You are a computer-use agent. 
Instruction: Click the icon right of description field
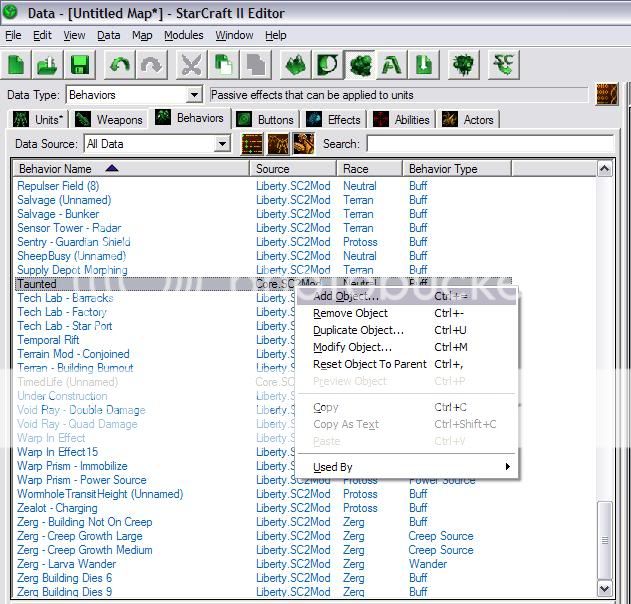click(x=606, y=95)
